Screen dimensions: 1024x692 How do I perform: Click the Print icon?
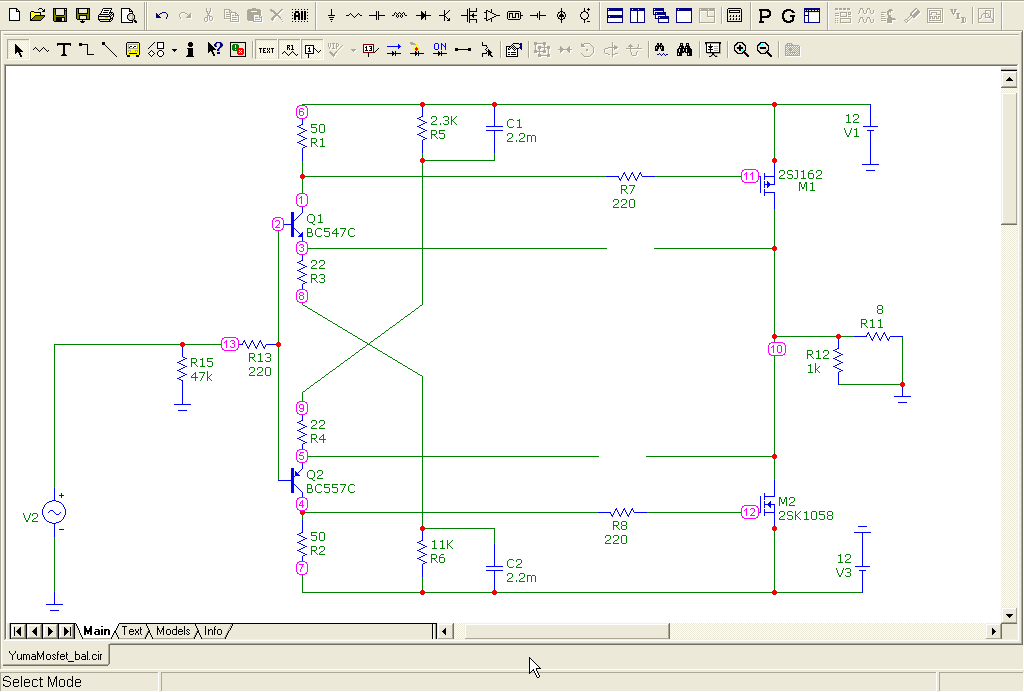pyautogui.click(x=106, y=16)
